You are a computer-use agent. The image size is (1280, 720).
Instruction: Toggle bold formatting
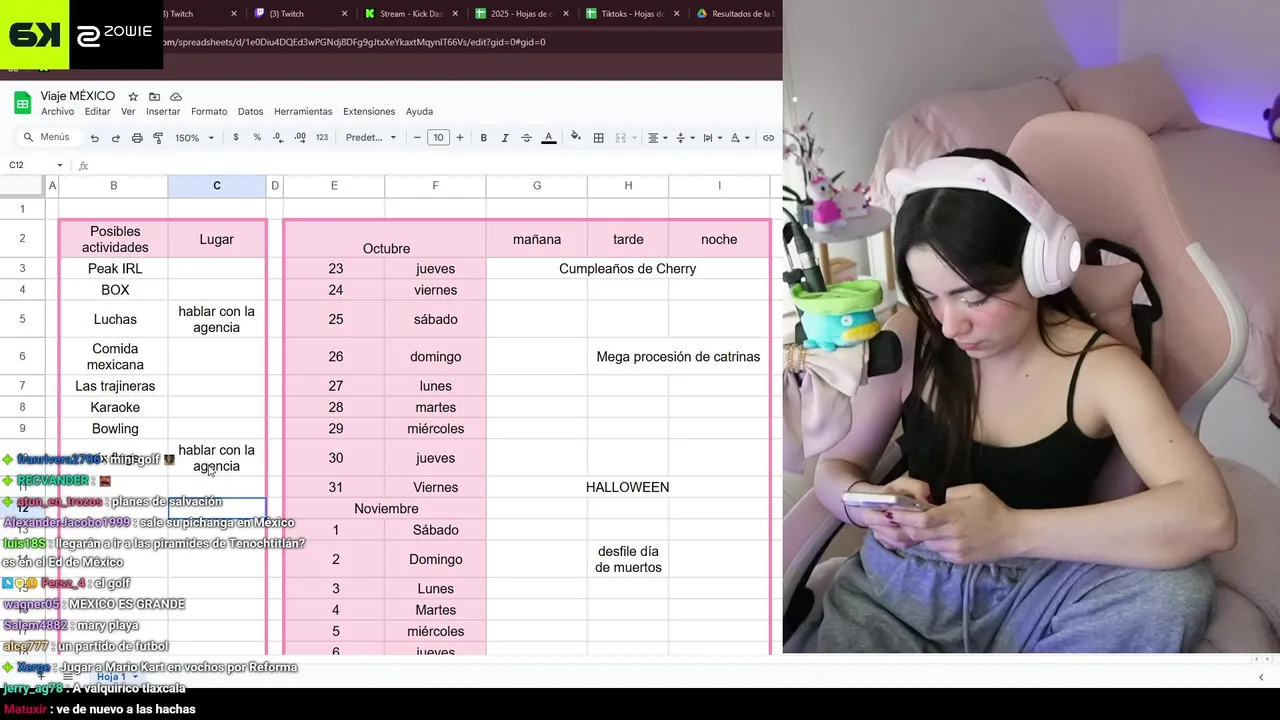[484, 138]
